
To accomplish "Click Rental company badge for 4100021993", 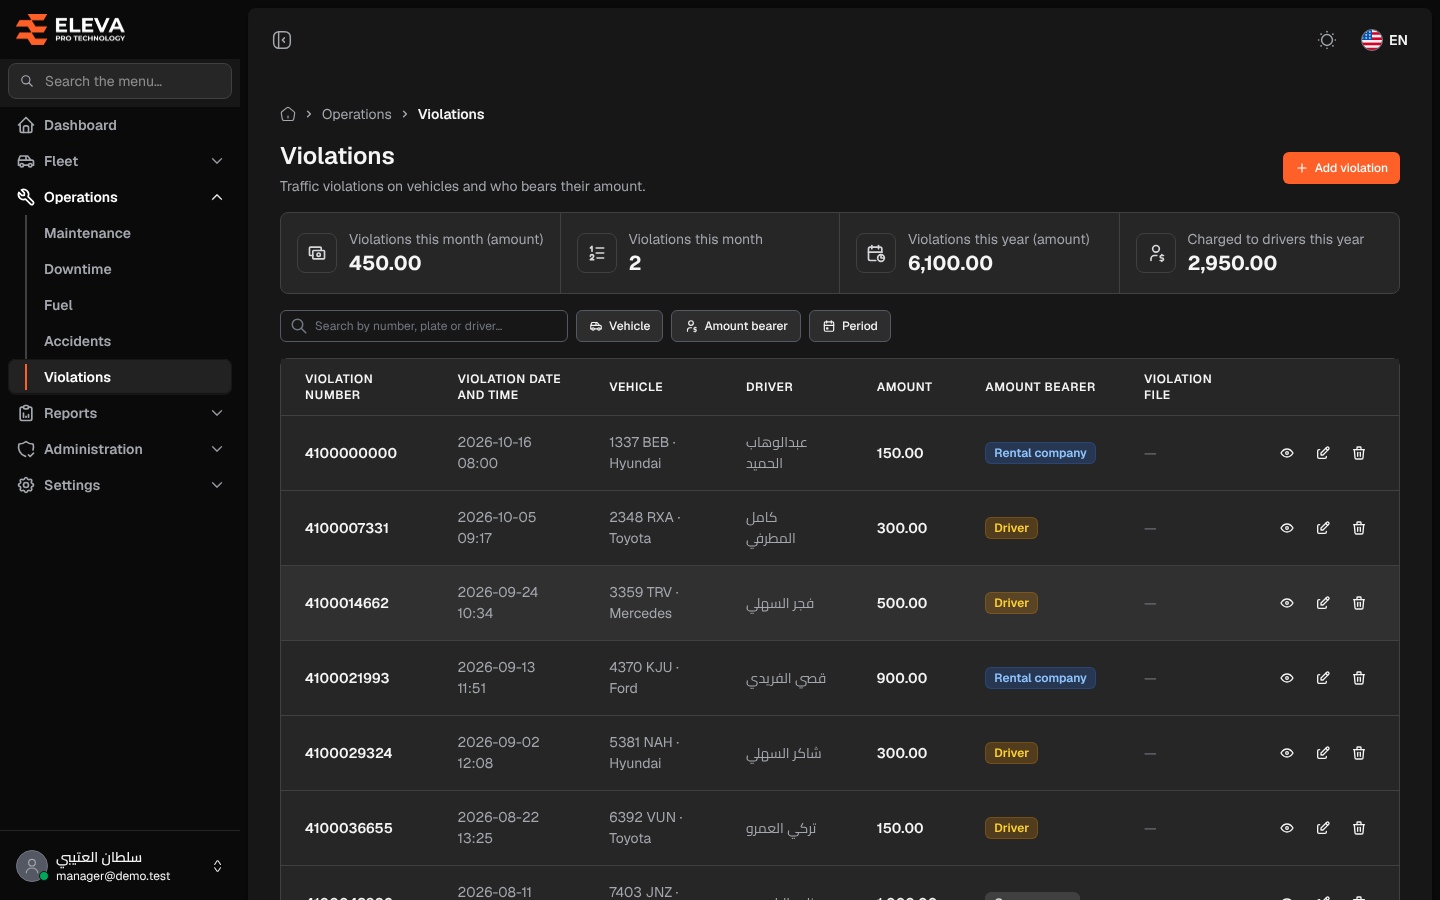I will pyautogui.click(x=1040, y=678).
